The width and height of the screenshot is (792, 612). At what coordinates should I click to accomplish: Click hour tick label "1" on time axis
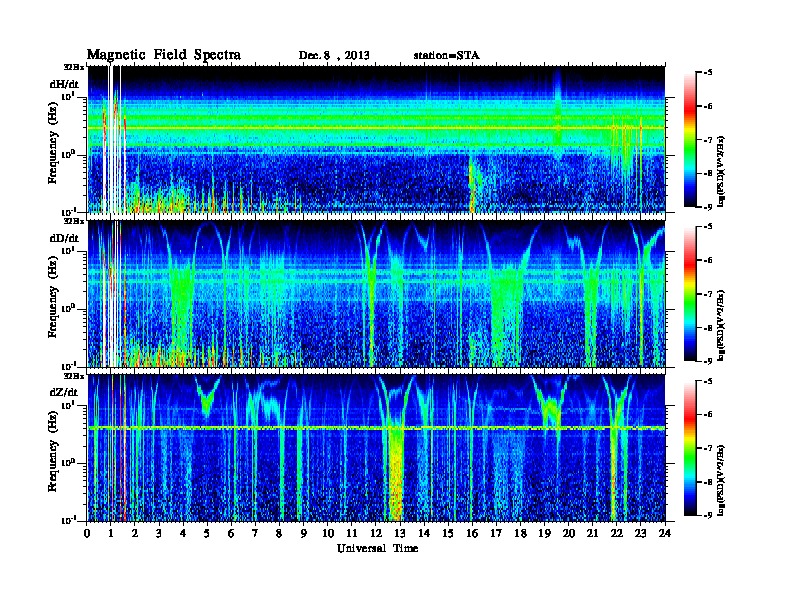111,533
